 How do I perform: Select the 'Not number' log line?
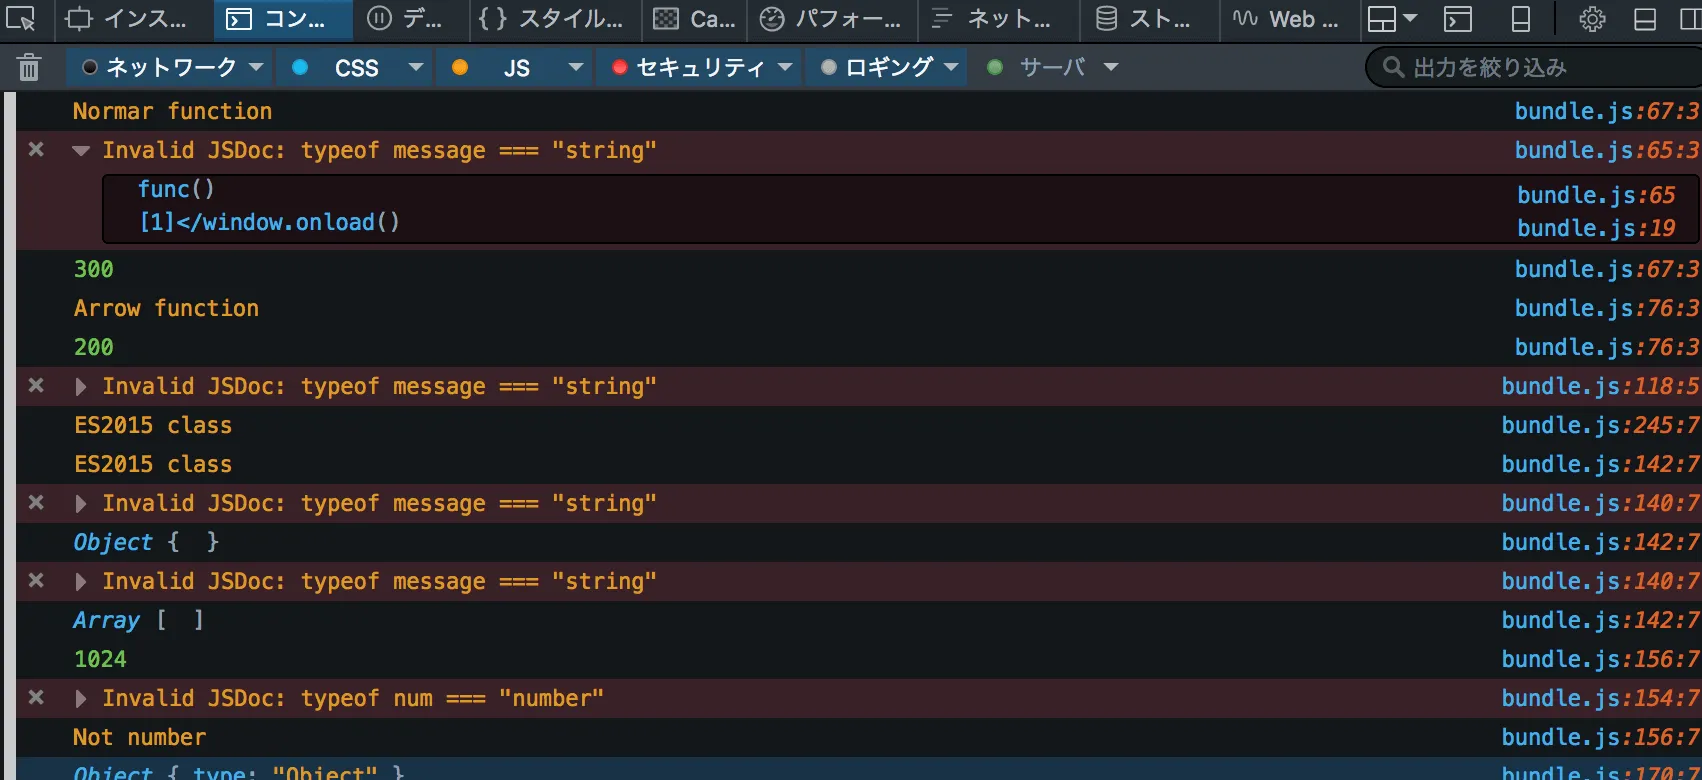point(139,737)
